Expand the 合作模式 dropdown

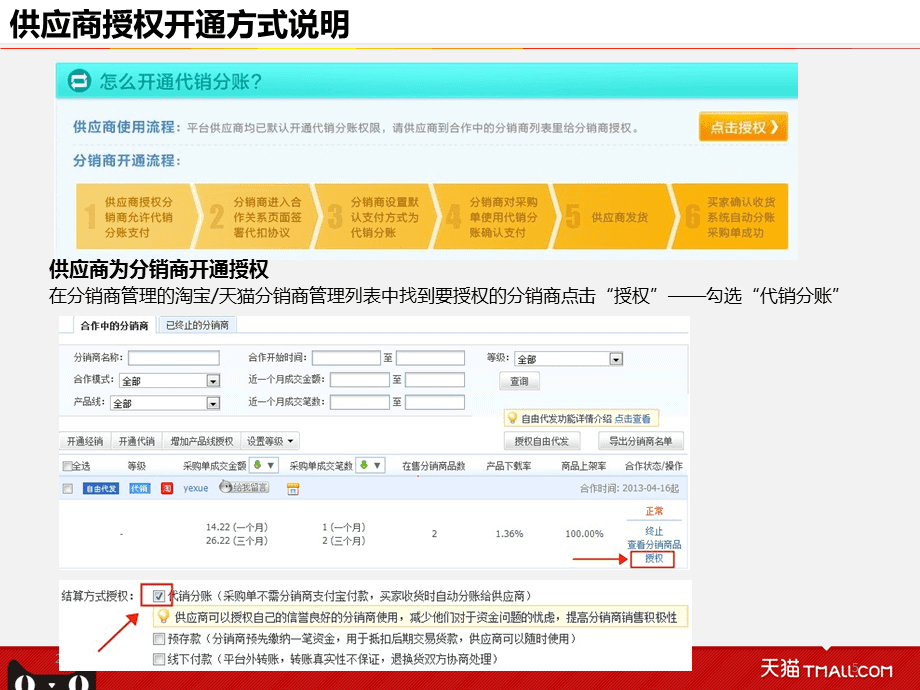[212, 381]
